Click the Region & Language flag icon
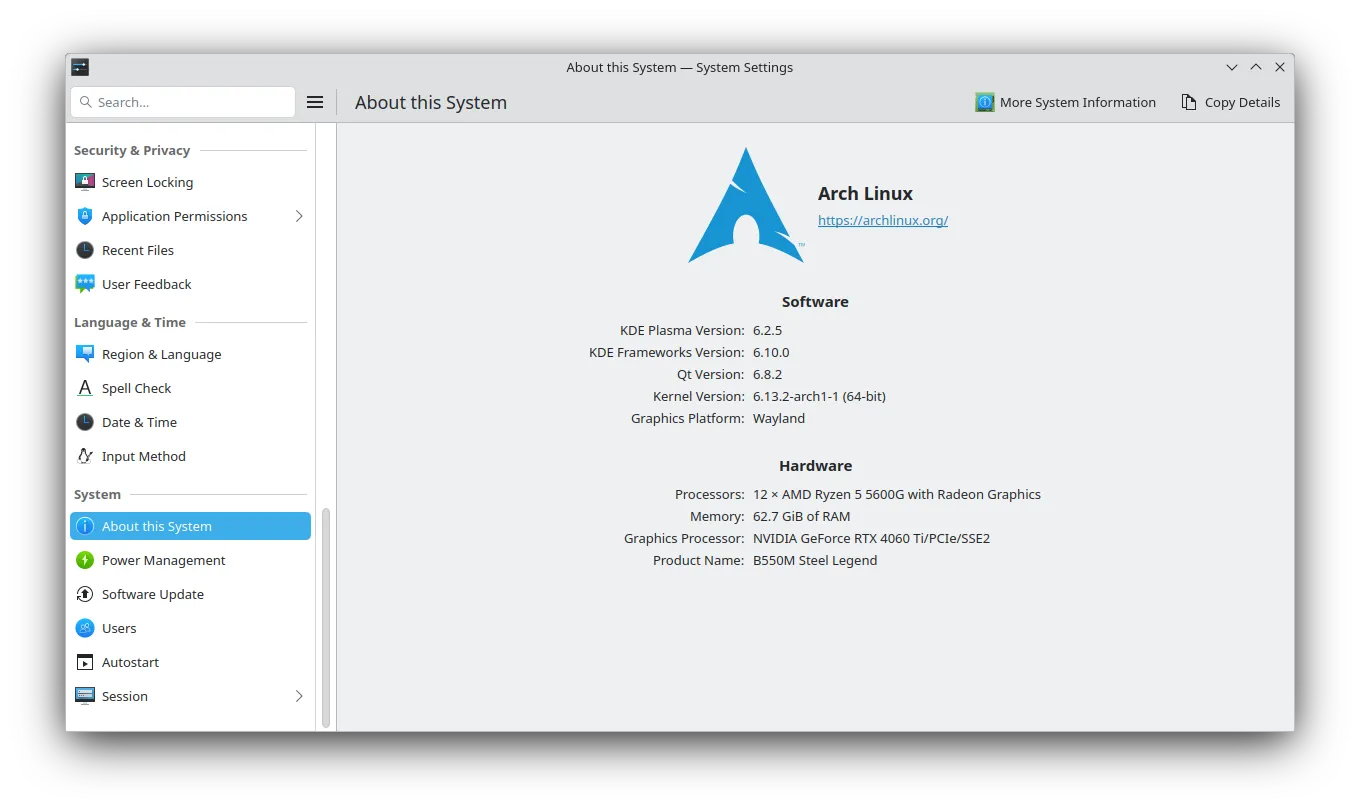 [85, 354]
